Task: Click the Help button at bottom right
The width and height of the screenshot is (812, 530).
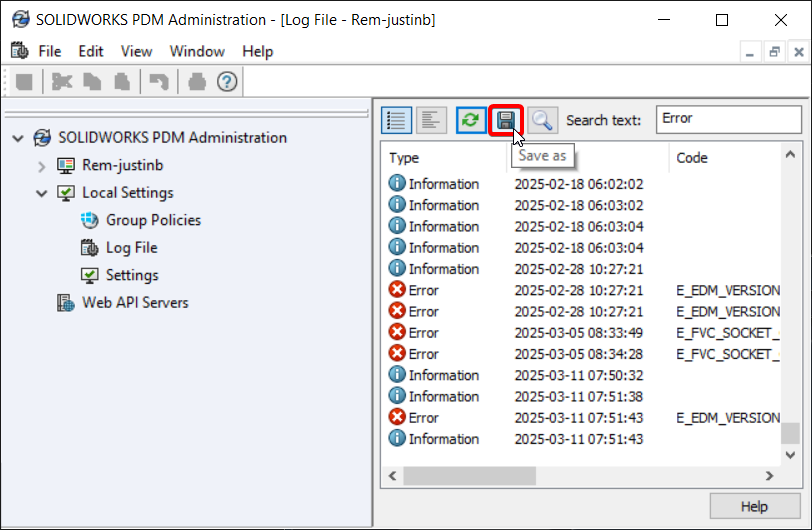Action: click(755, 506)
